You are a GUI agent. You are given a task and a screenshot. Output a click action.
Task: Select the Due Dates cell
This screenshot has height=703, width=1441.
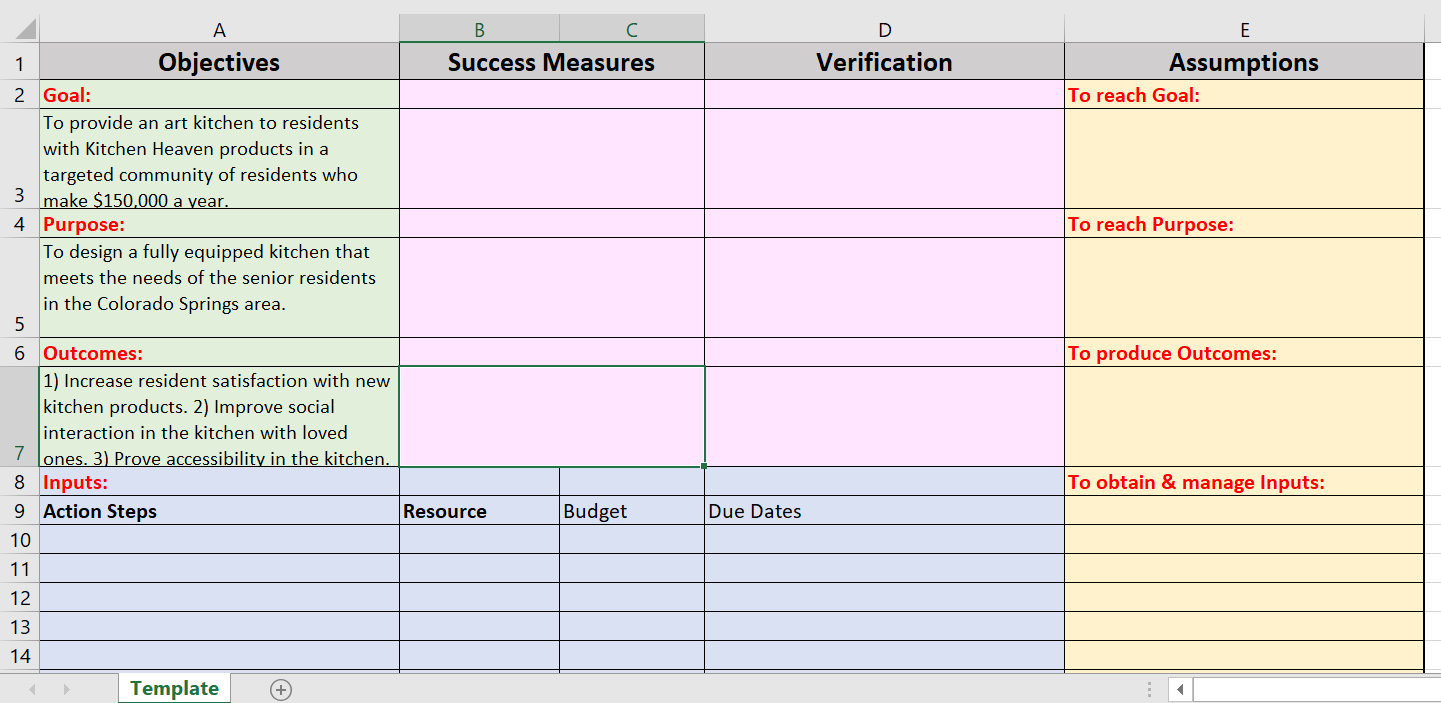click(884, 511)
